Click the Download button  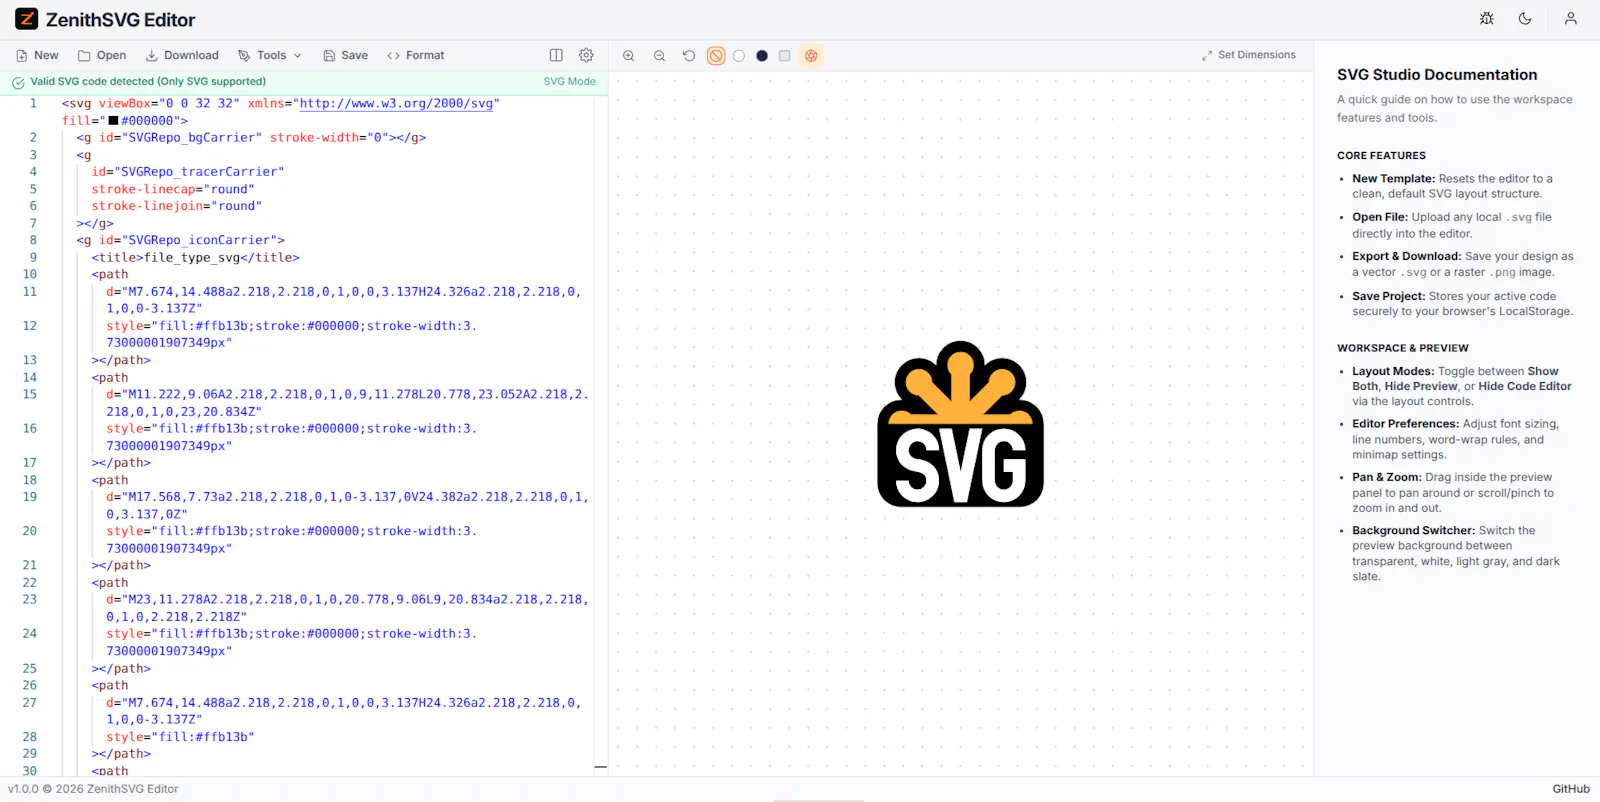[182, 56]
